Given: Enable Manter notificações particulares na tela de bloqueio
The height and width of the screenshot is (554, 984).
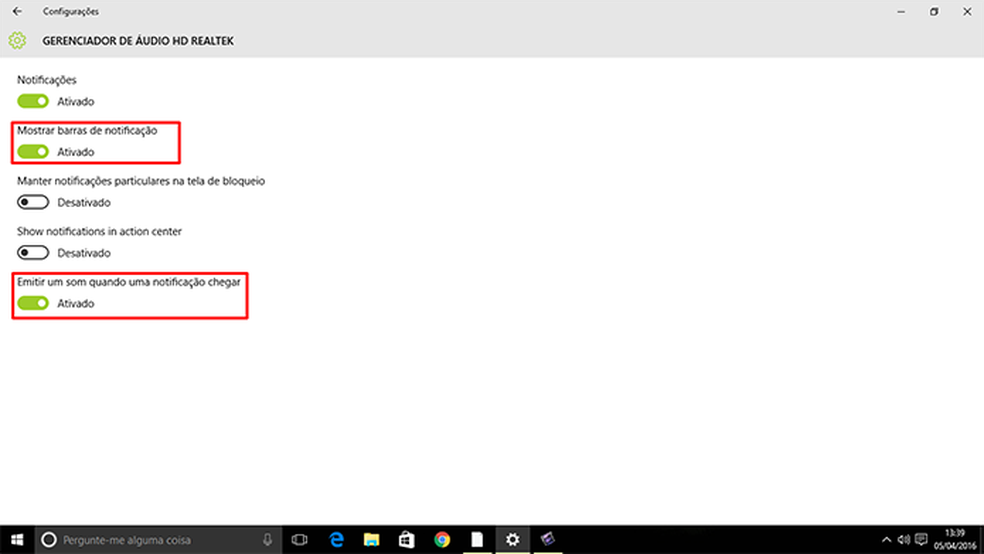Looking at the screenshot, I should [x=33, y=202].
